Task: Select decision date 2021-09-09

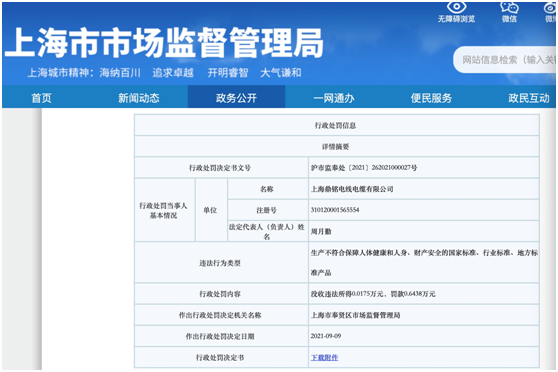Action: [326, 336]
